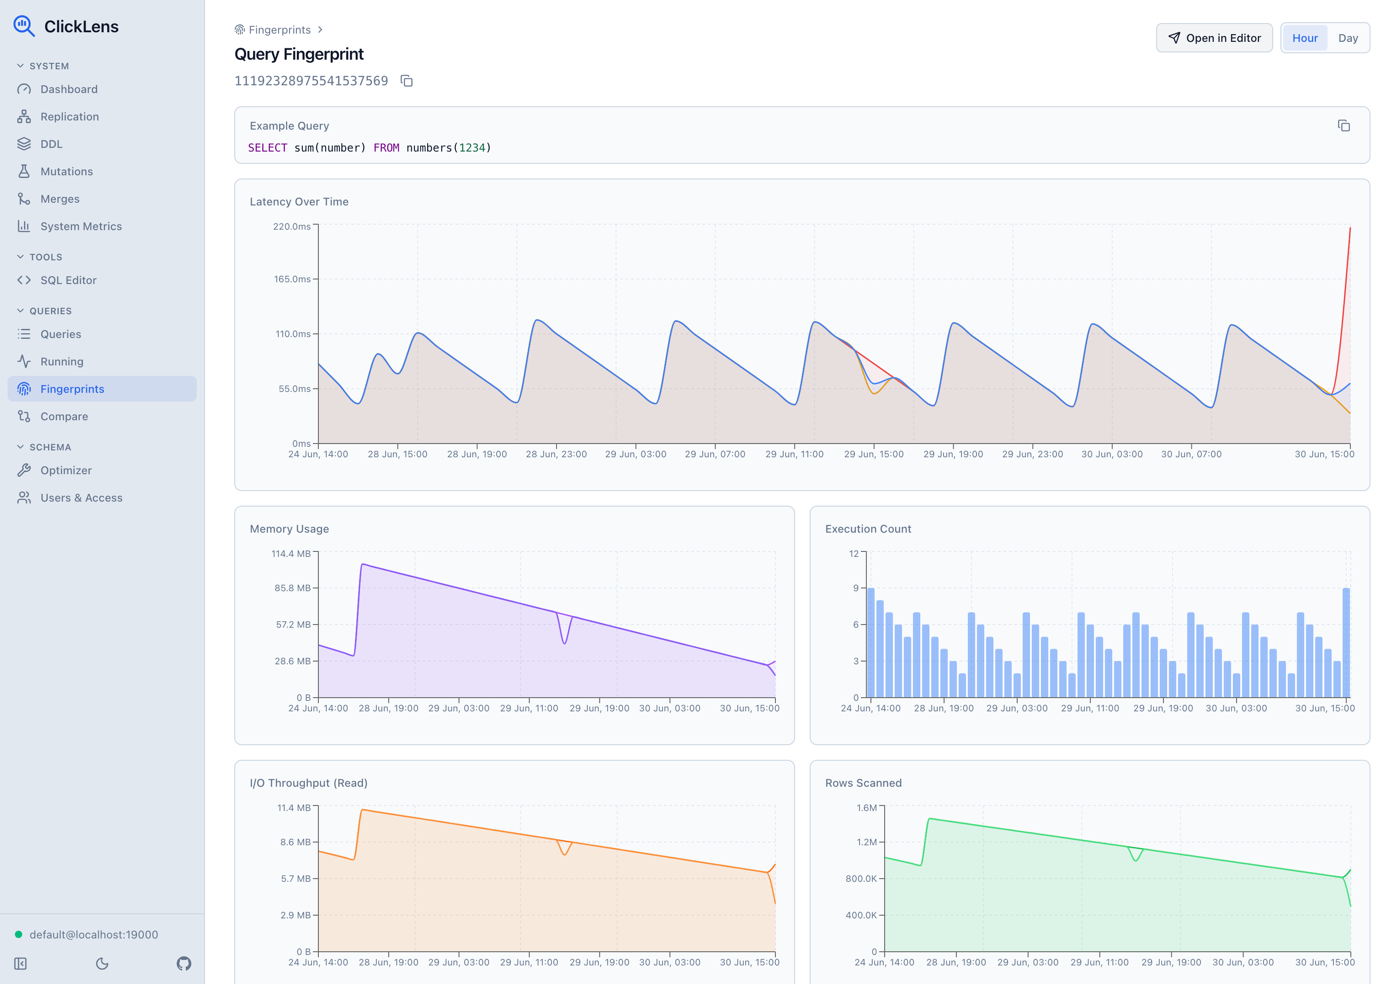
Task: Click the Compare git-compare icon
Action: point(24,416)
